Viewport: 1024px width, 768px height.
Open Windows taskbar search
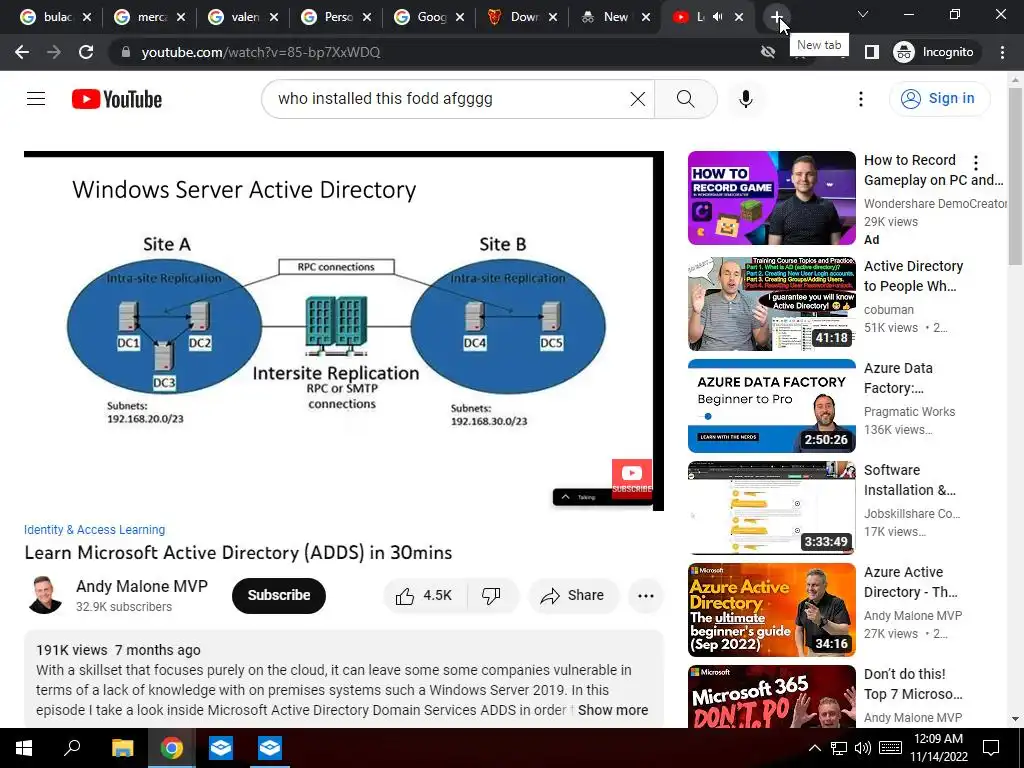(x=72, y=748)
